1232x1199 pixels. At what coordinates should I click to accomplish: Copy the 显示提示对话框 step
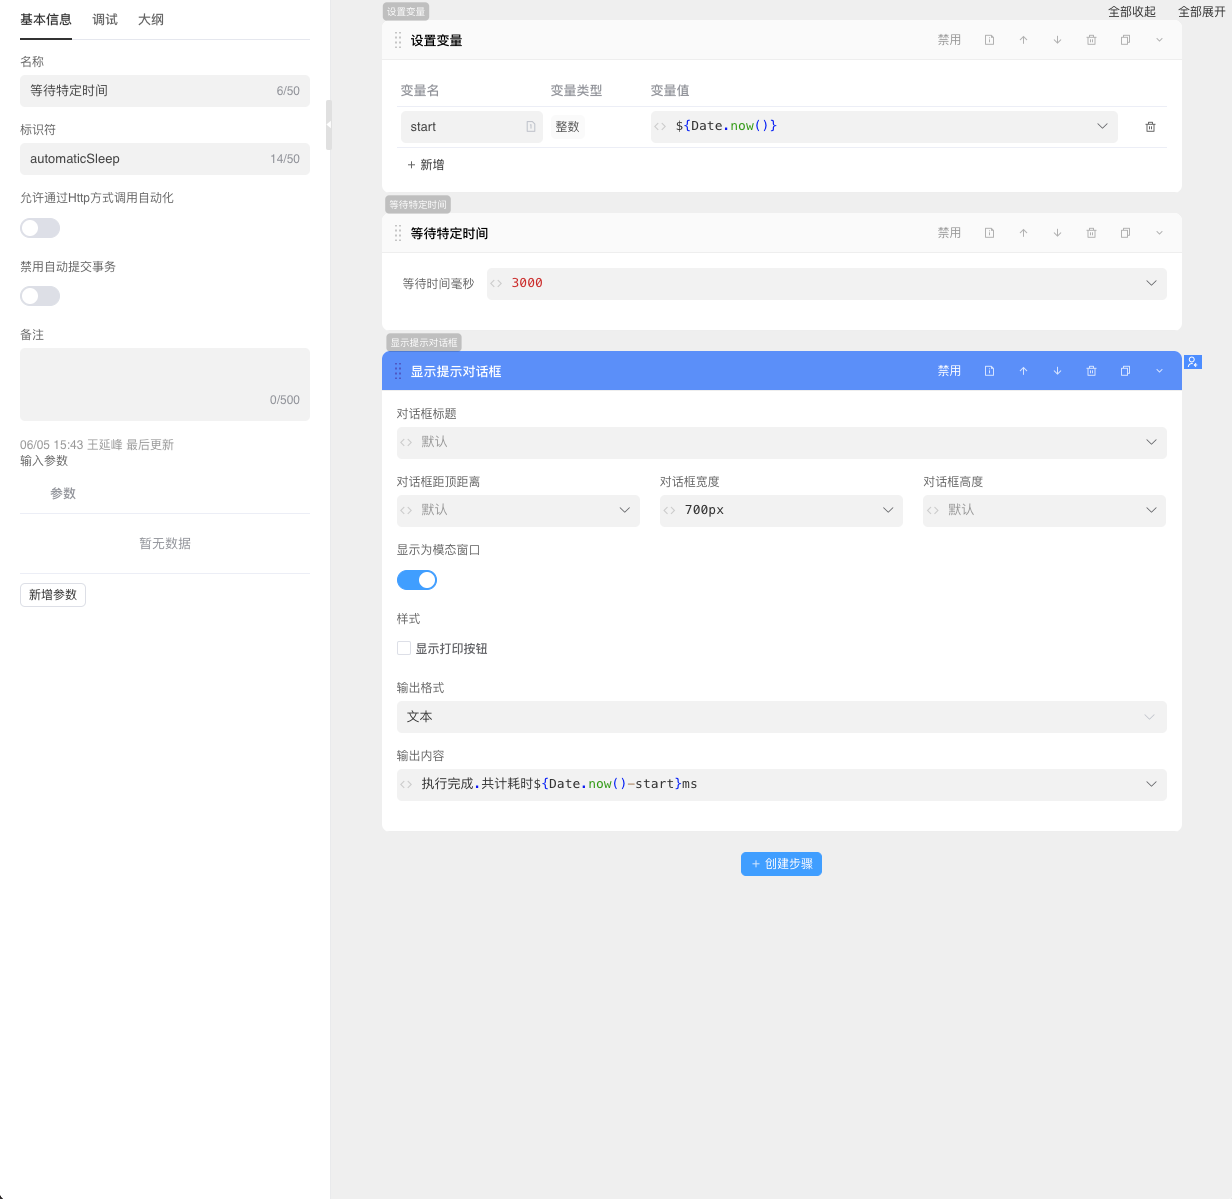(1125, 371)
